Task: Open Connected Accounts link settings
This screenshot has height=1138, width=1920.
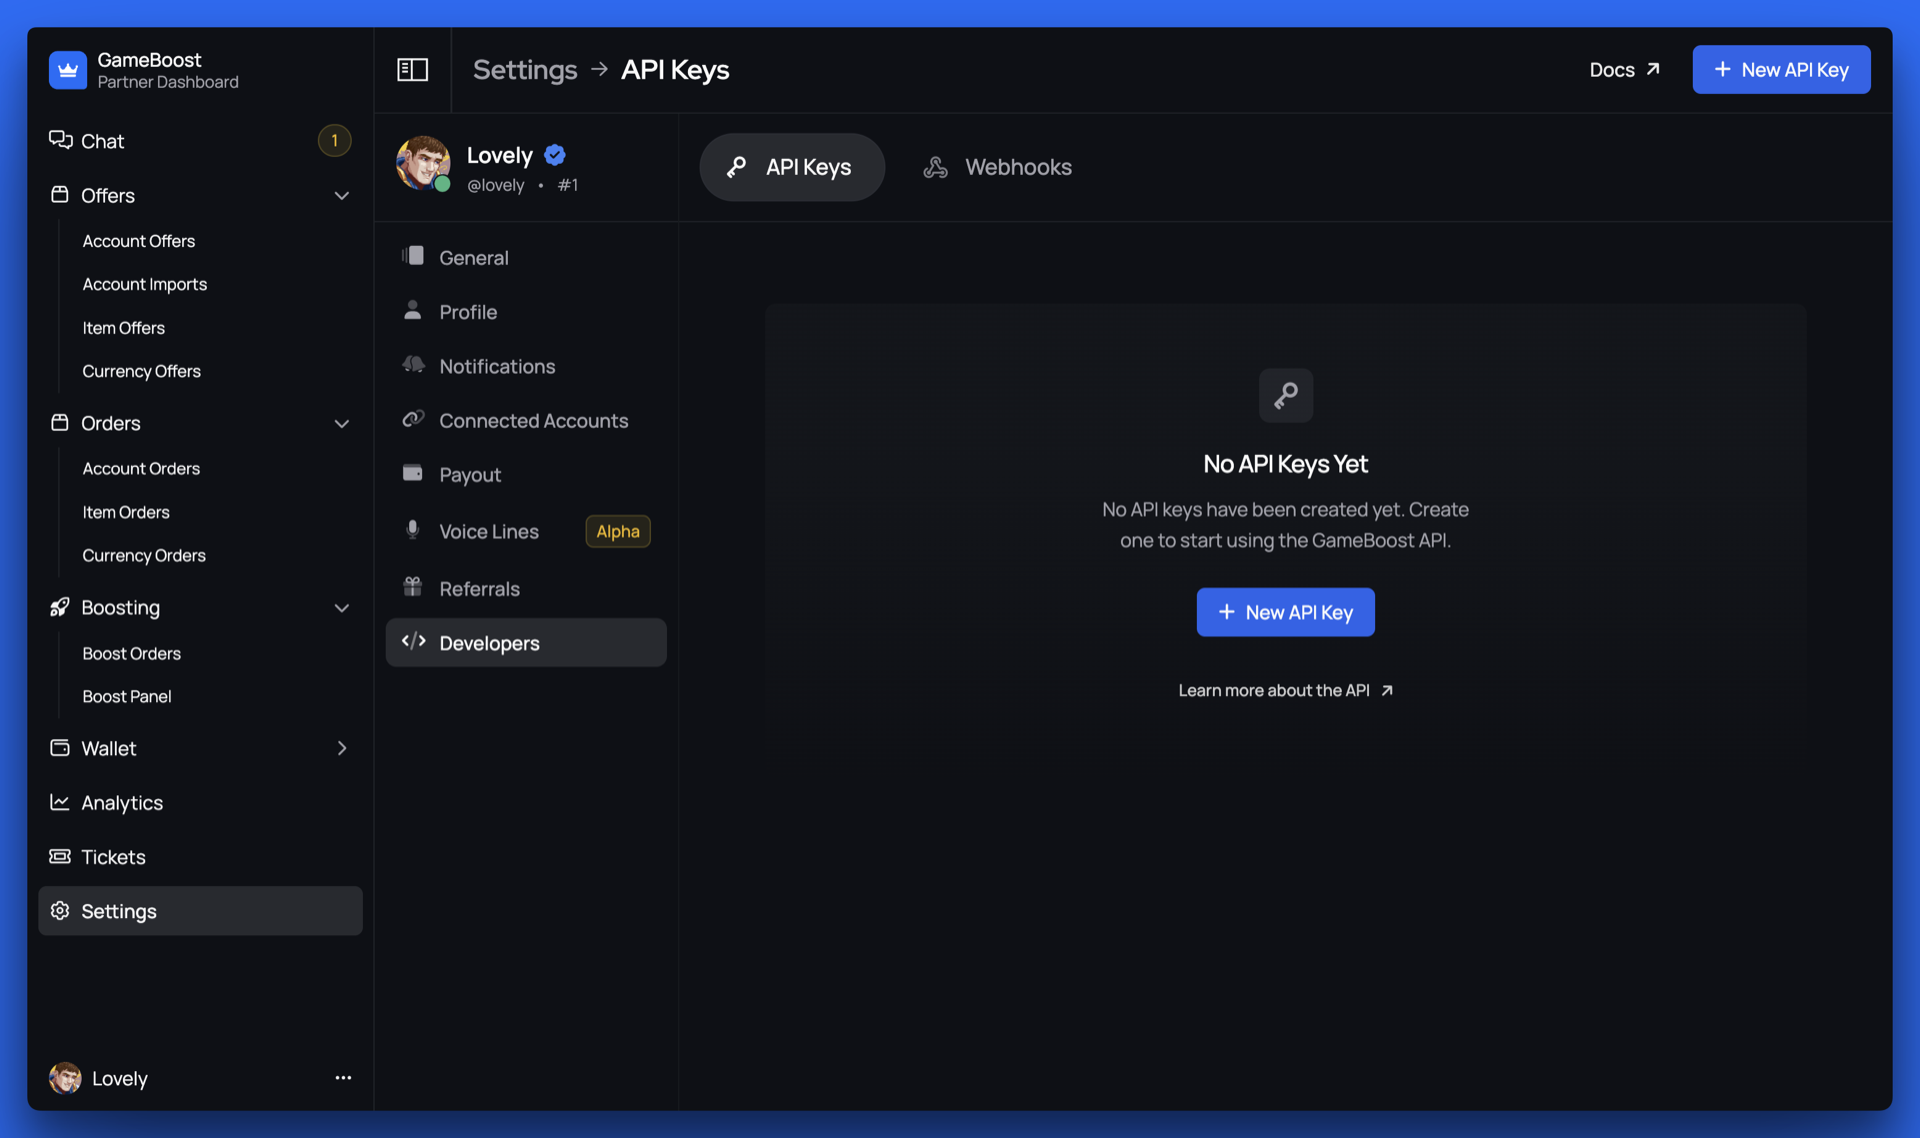Action: pyautogui.click(x=533, y=421)
